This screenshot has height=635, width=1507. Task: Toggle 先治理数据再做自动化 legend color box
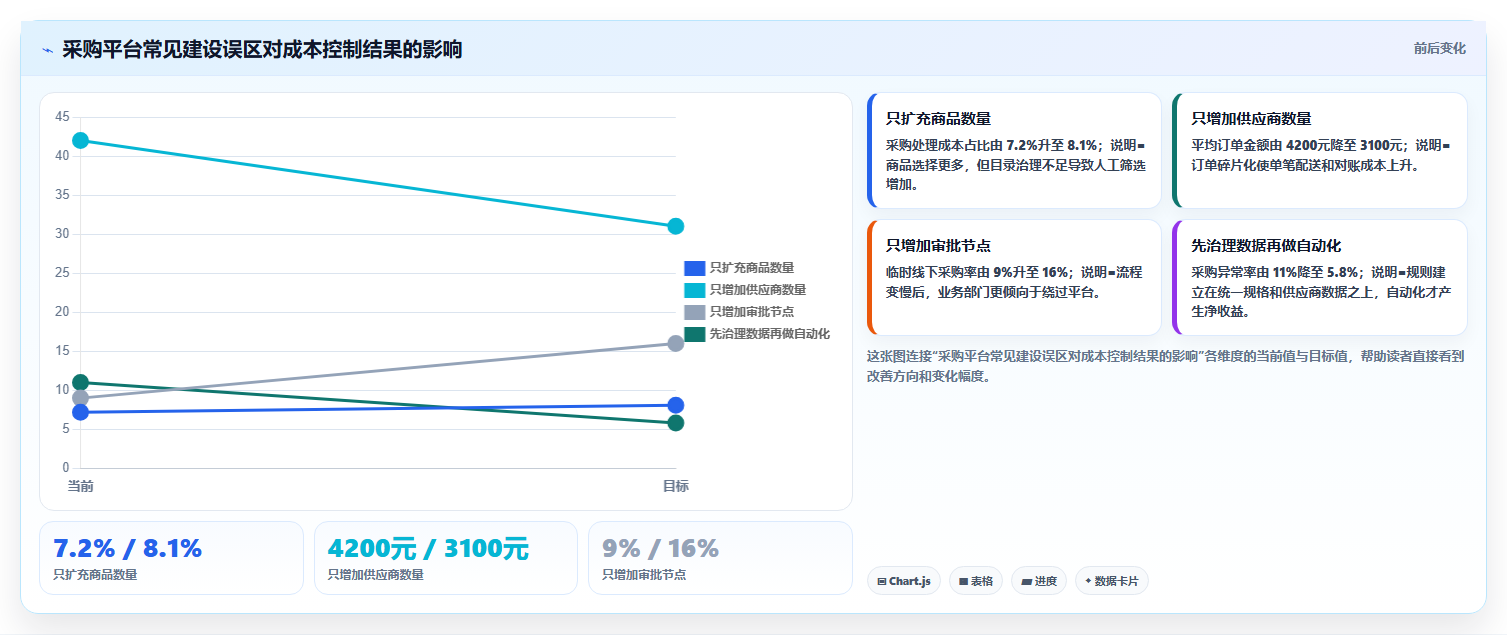(694, 334)
